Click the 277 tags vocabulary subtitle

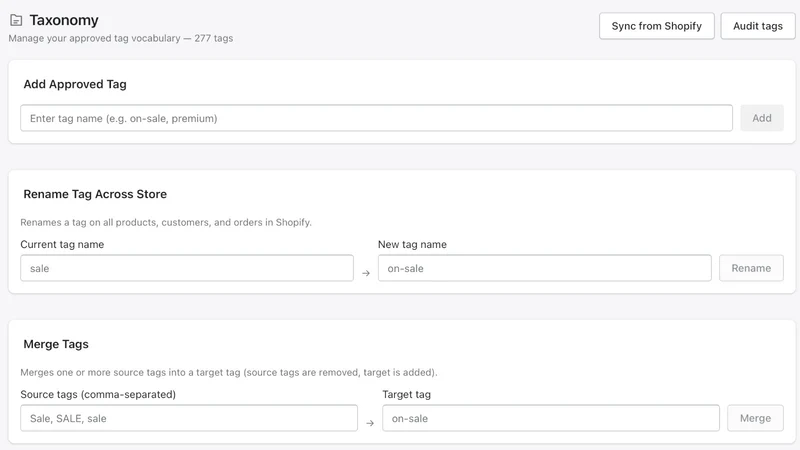(x=121, y=38)
